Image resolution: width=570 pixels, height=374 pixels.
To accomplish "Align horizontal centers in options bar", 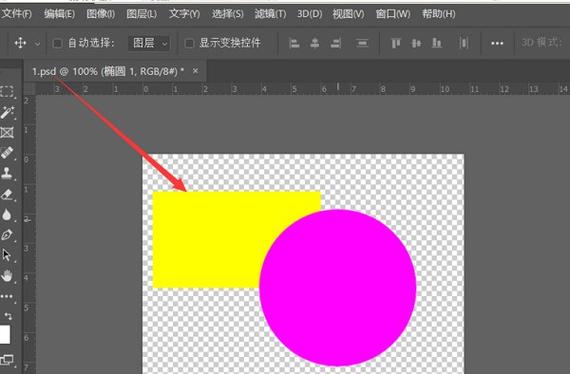I will (x=315, y=44).
